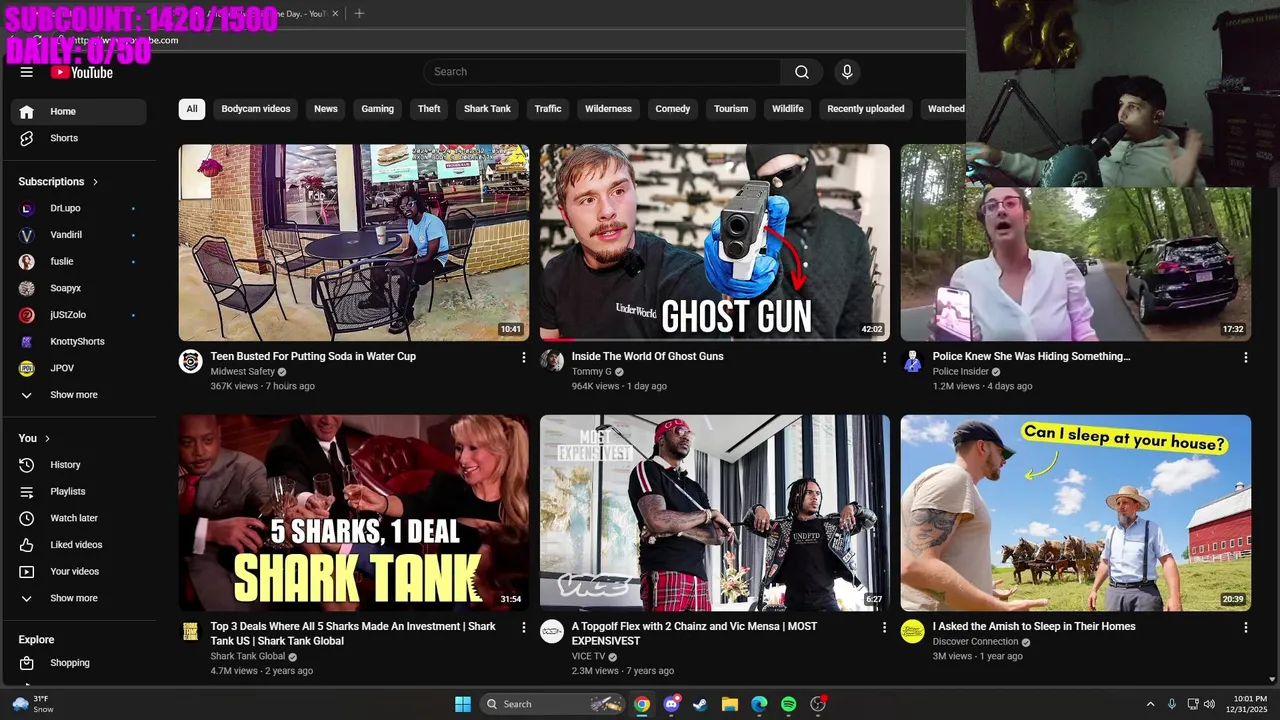1280x720 pixels.
Task: Open Home in the sidebar
Action: [79, 111]
